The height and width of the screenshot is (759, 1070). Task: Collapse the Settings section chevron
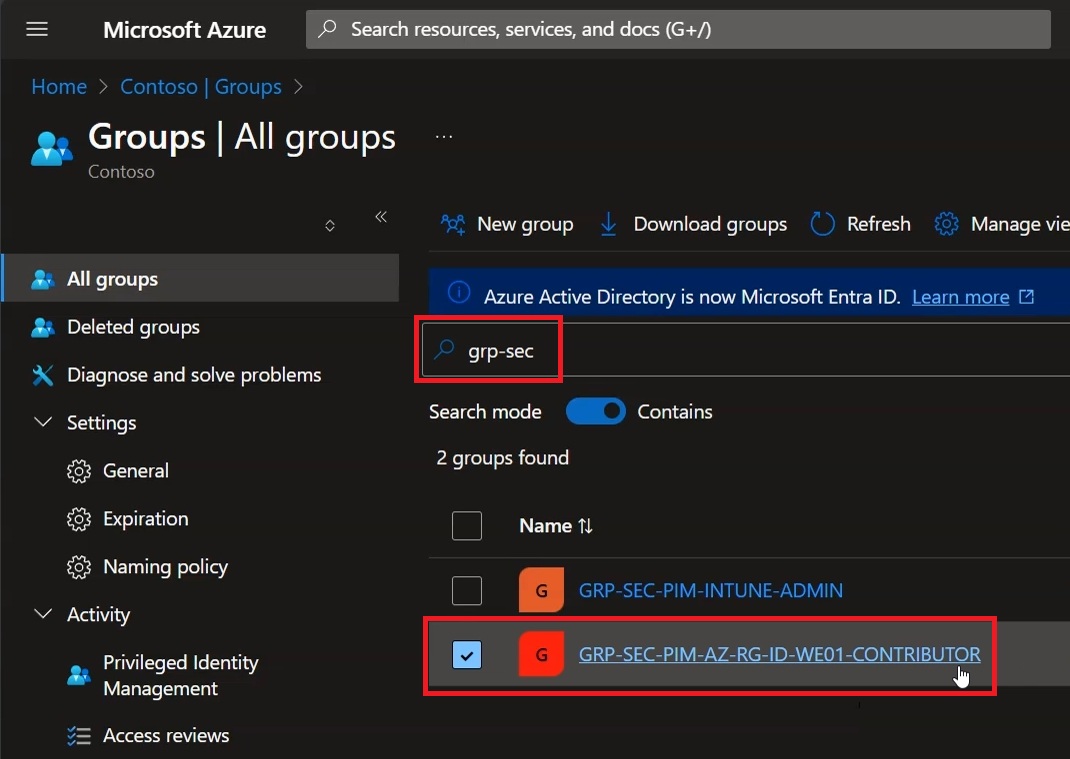[x=43, y=423]
